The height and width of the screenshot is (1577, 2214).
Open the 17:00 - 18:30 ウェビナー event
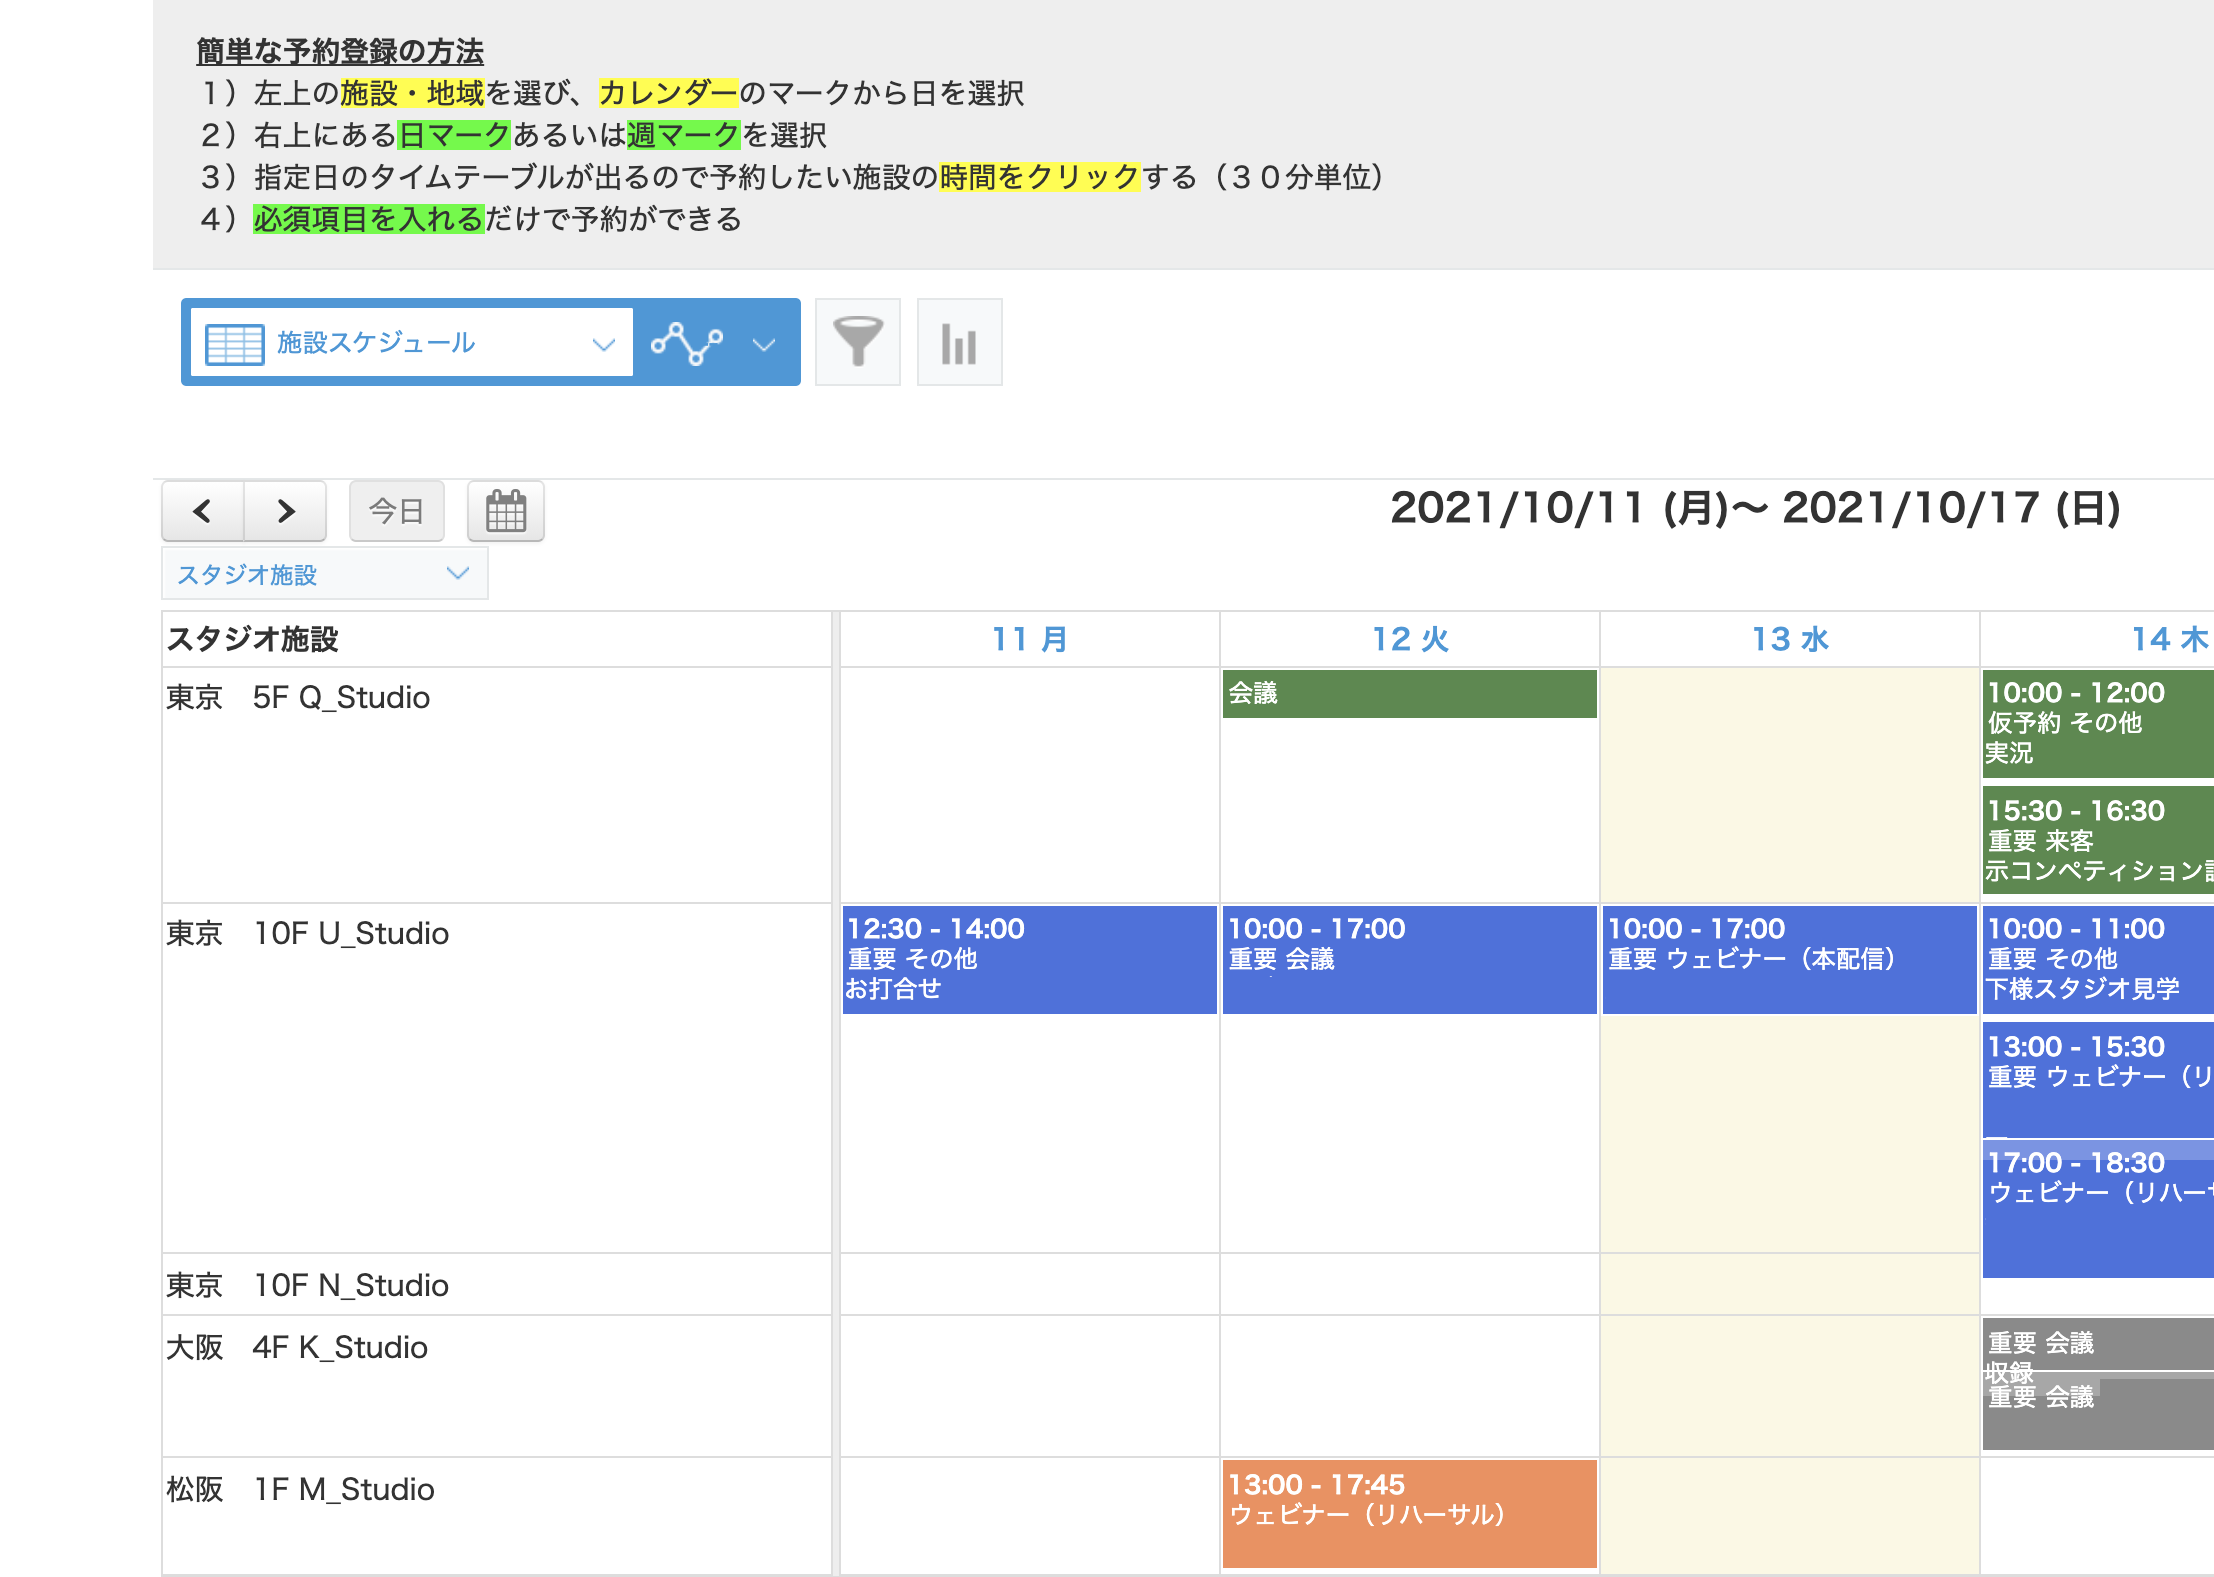(2098, 1210)
